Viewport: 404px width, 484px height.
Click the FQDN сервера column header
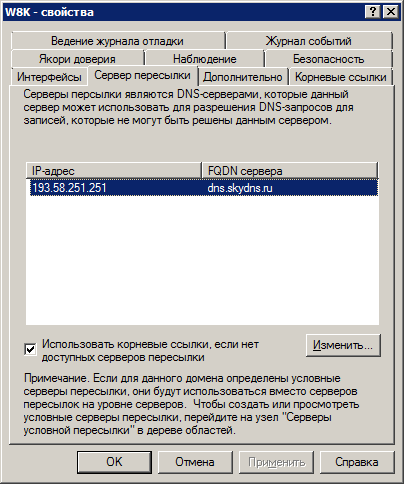pyautogui.click(x=289, y=171)
